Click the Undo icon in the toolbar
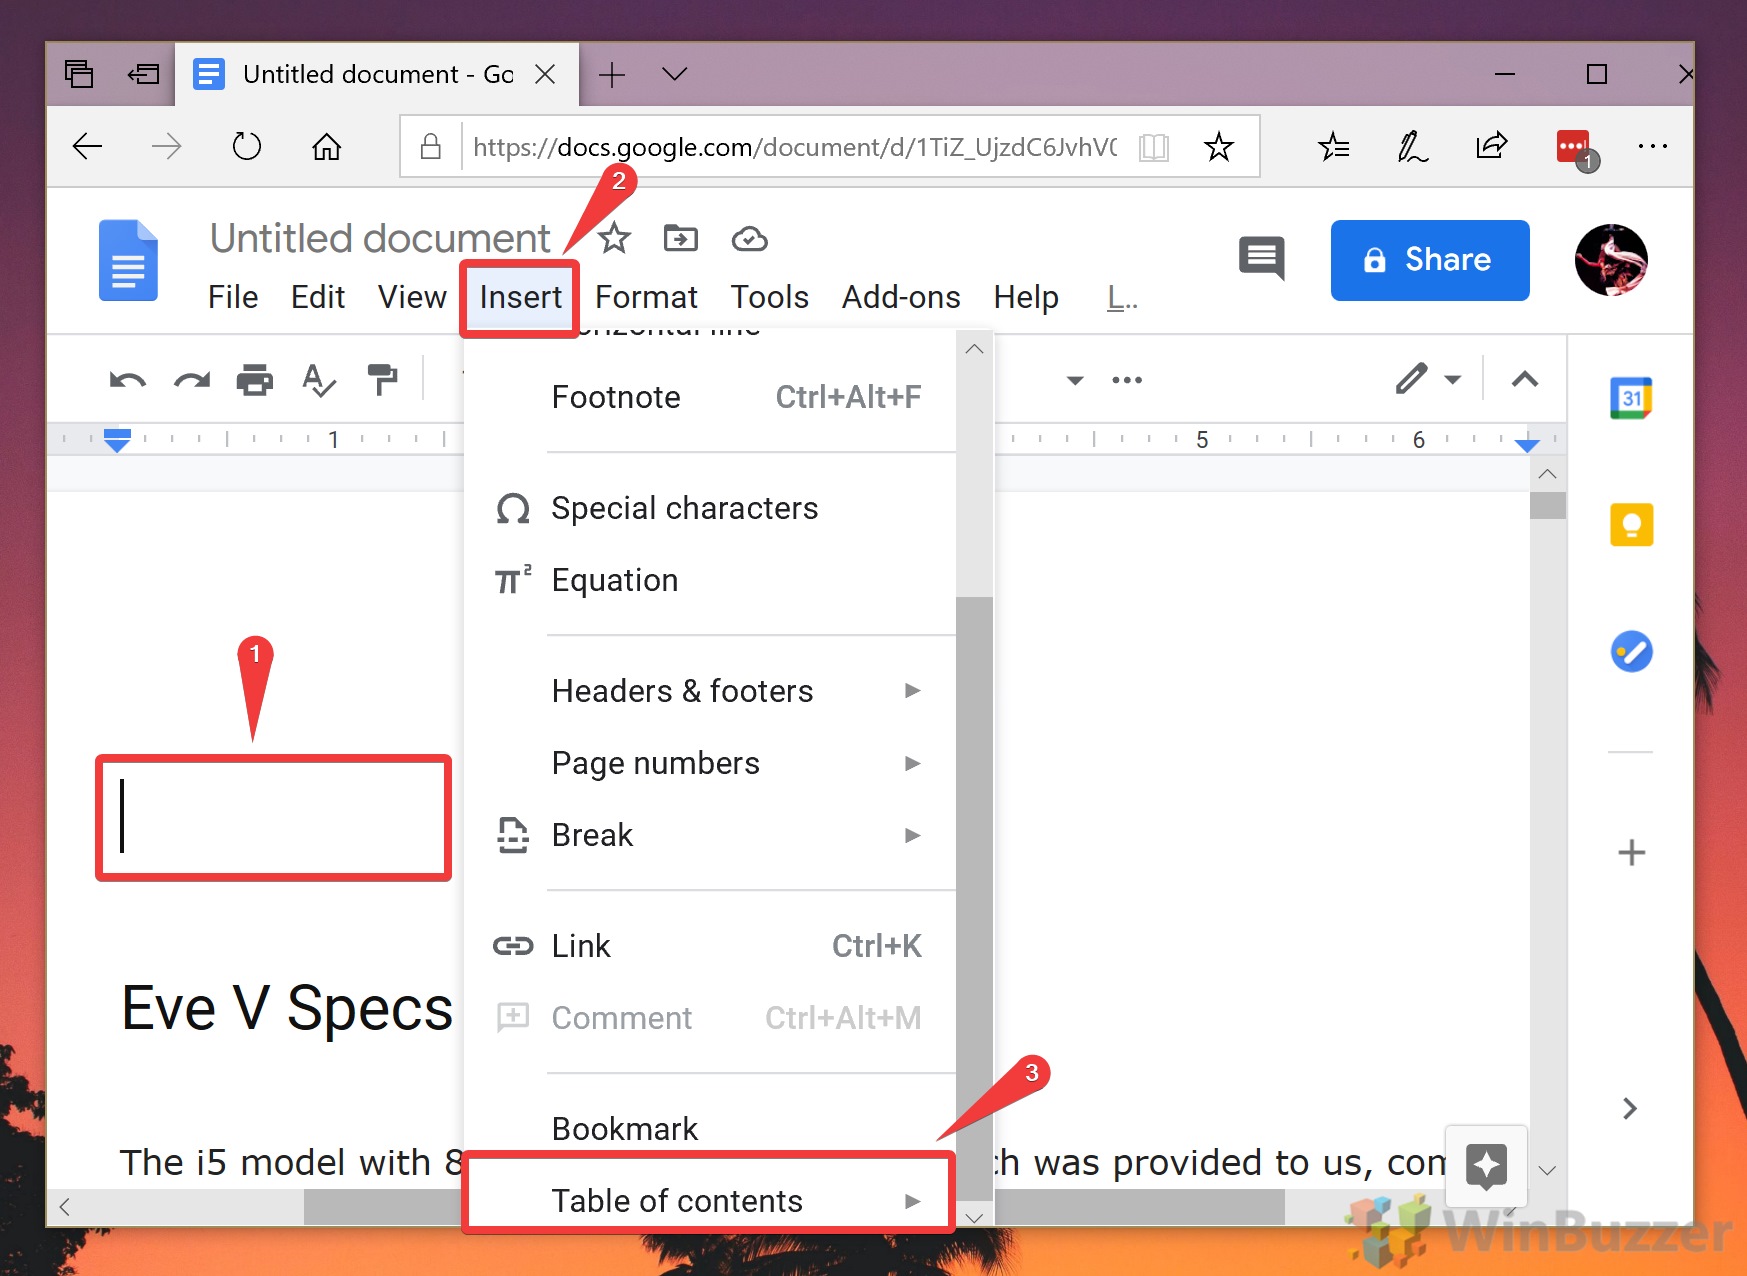This screenshot has height=1276, width=1747. click(x=126, y=380)
